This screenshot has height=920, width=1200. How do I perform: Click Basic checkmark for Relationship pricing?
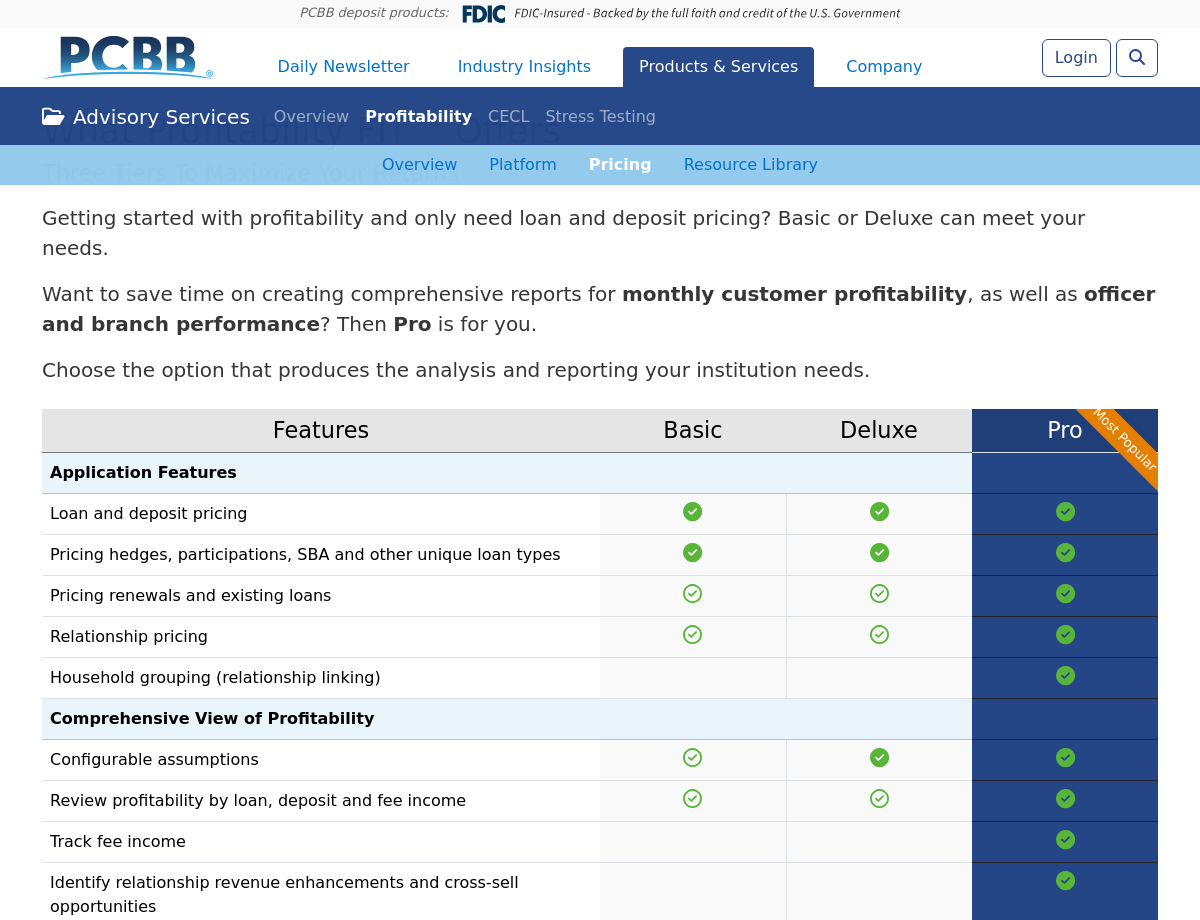[x=692, y=635]
